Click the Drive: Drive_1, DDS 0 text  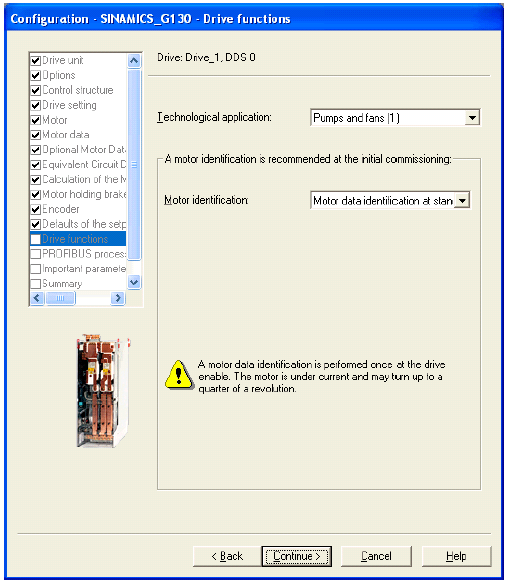pyautogui.click(x=206, y=57)
